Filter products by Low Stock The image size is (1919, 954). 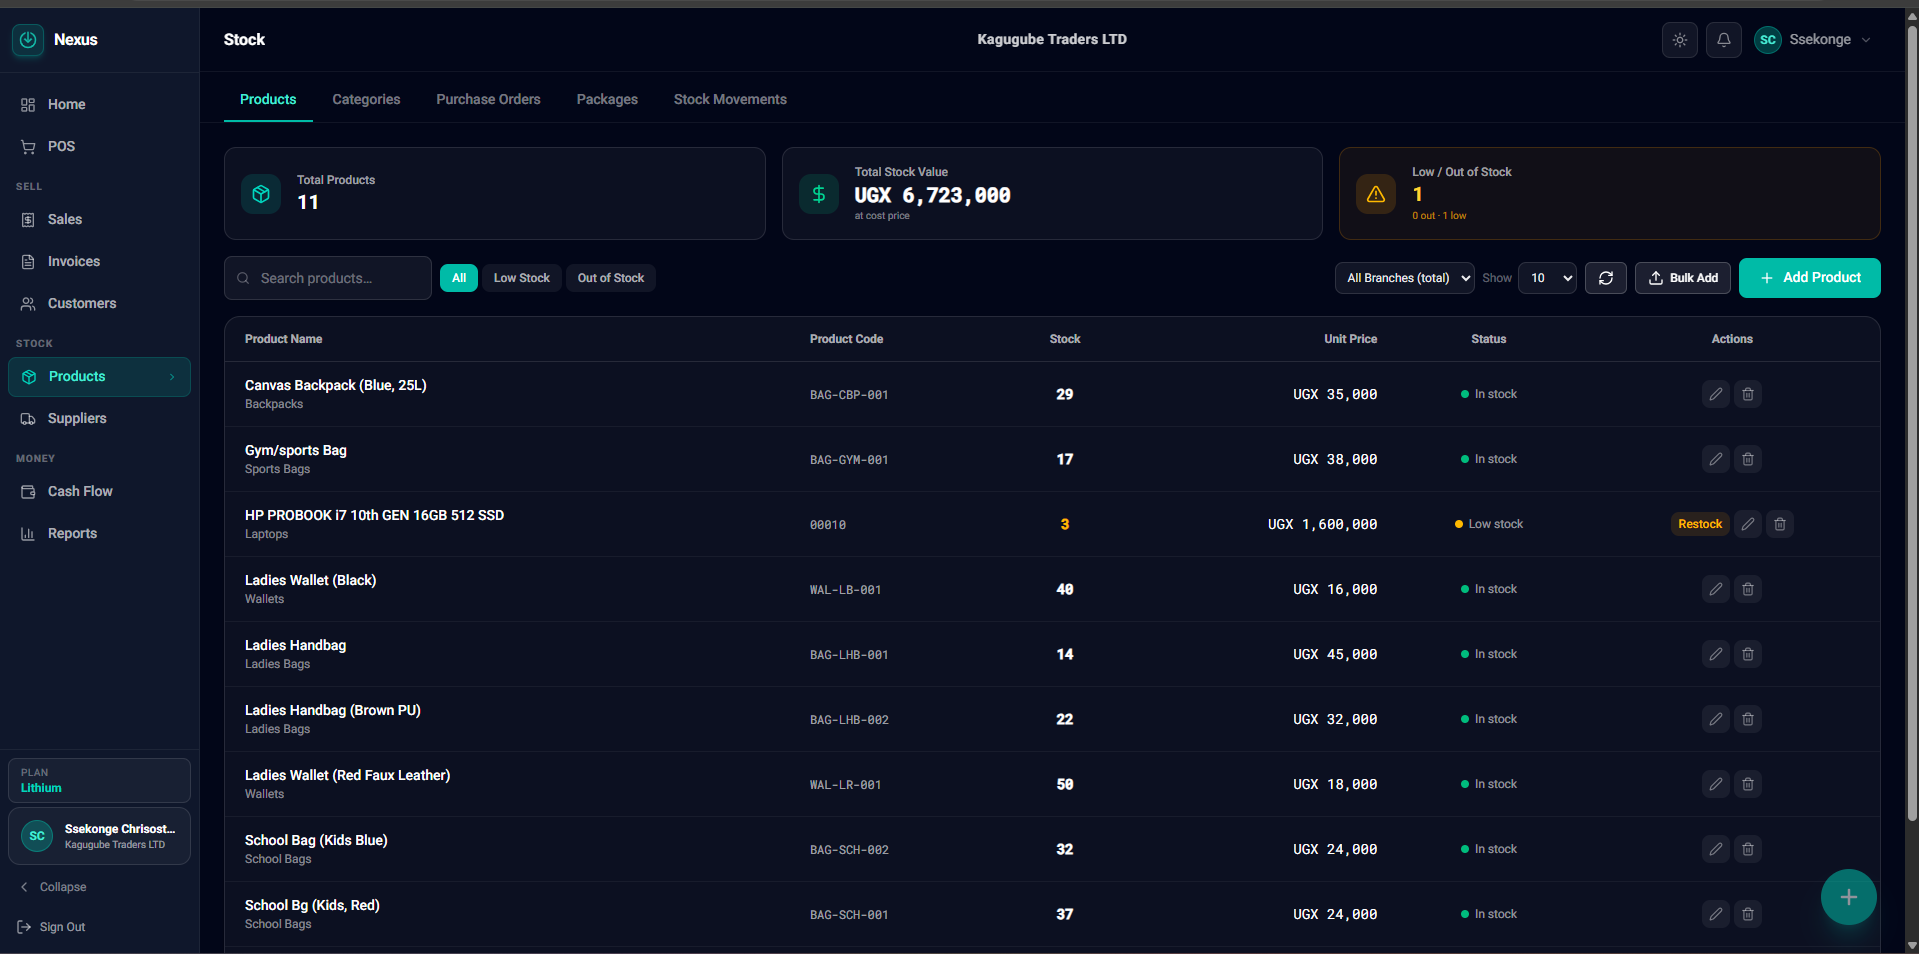521,278
